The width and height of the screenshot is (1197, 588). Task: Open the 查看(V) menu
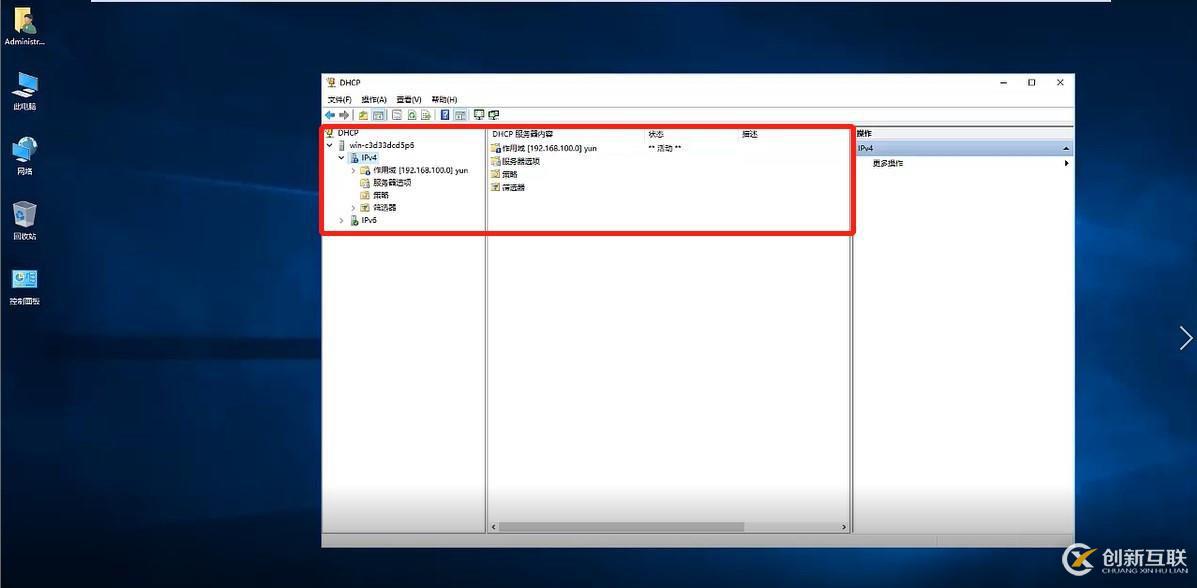[408, 99]
